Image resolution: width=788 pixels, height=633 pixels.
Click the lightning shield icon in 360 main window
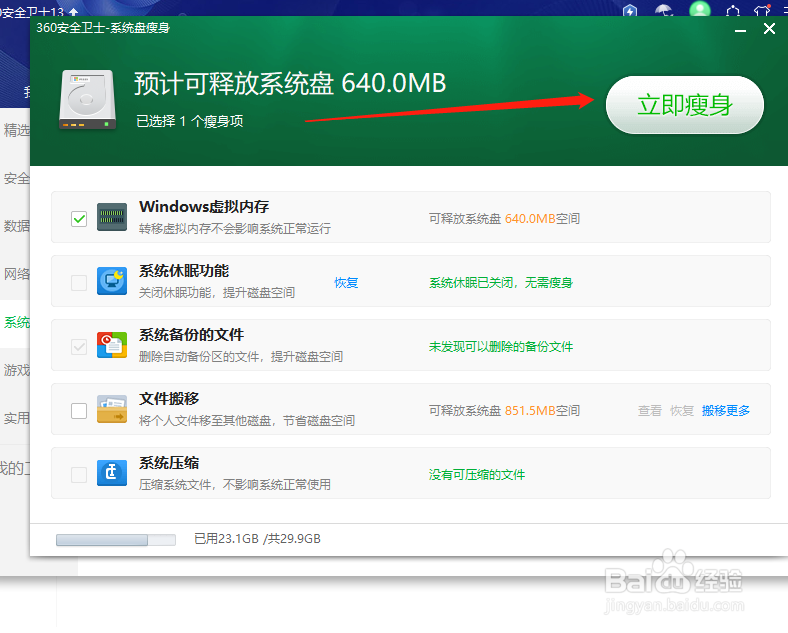pos(630,11)
